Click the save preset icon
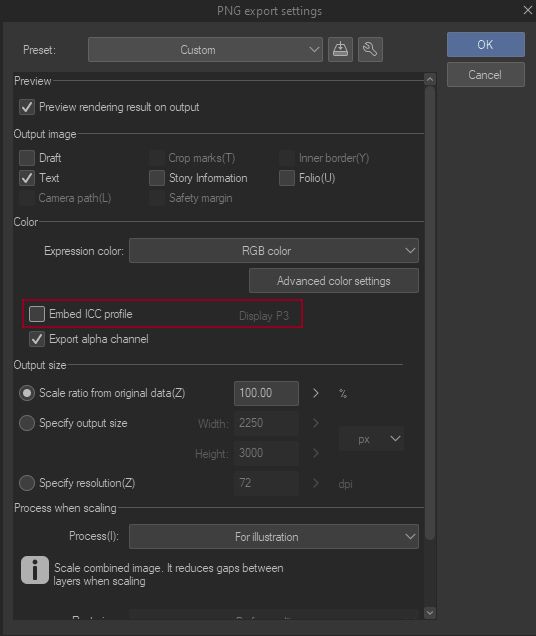The height and width of the screenshot is (636, 536). tap(340, 49)
